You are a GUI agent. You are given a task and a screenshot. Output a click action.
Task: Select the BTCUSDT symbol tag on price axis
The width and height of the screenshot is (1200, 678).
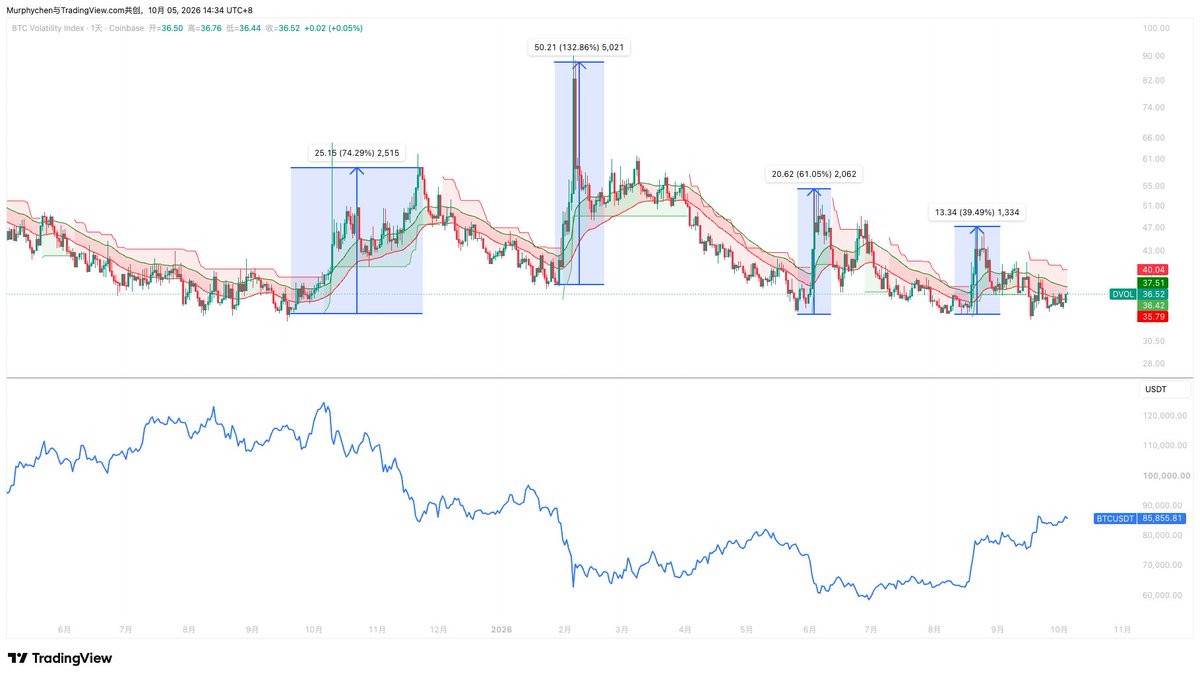click(1116, 518)
